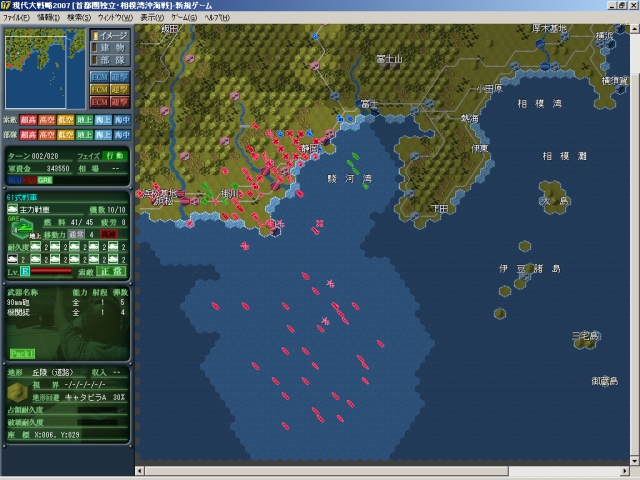640x480 pixels.
Task: Toggle 高空 in the 索敵 row
Action: tap(47, 120)
